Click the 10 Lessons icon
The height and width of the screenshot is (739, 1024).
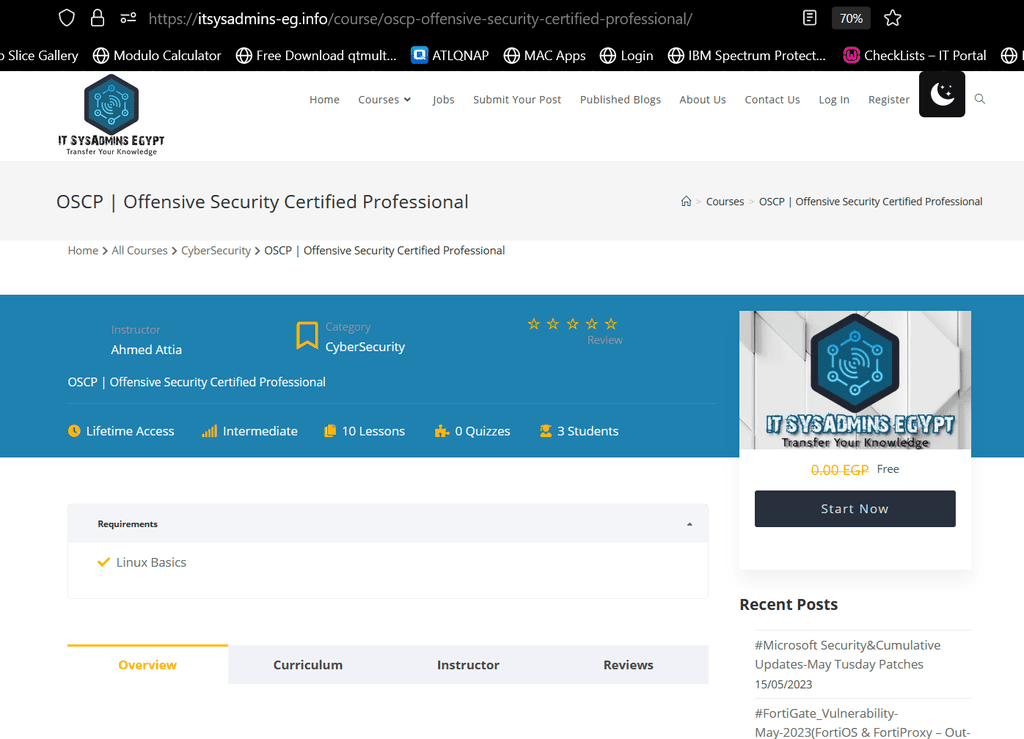pyautogui.click(x=330, y=431)
